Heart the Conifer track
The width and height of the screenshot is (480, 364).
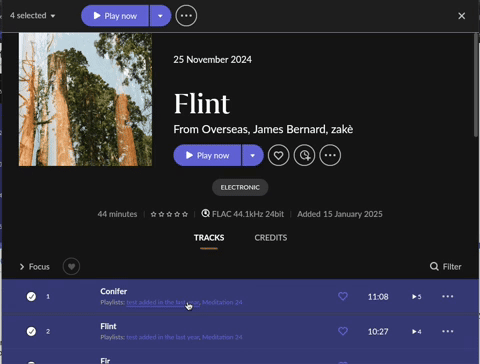(x=343, y=296)
